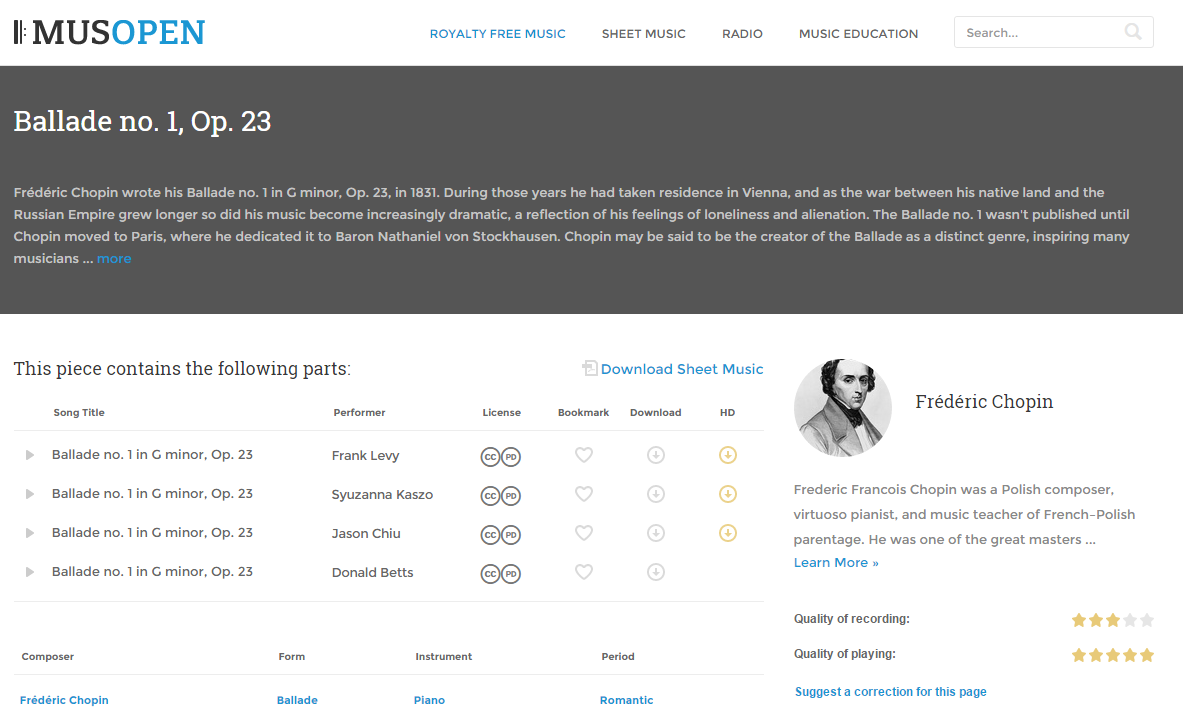Open Creative Commons license for Jason Chiu
Viewport: 1183px width, 709px height.
pos(490,535)
